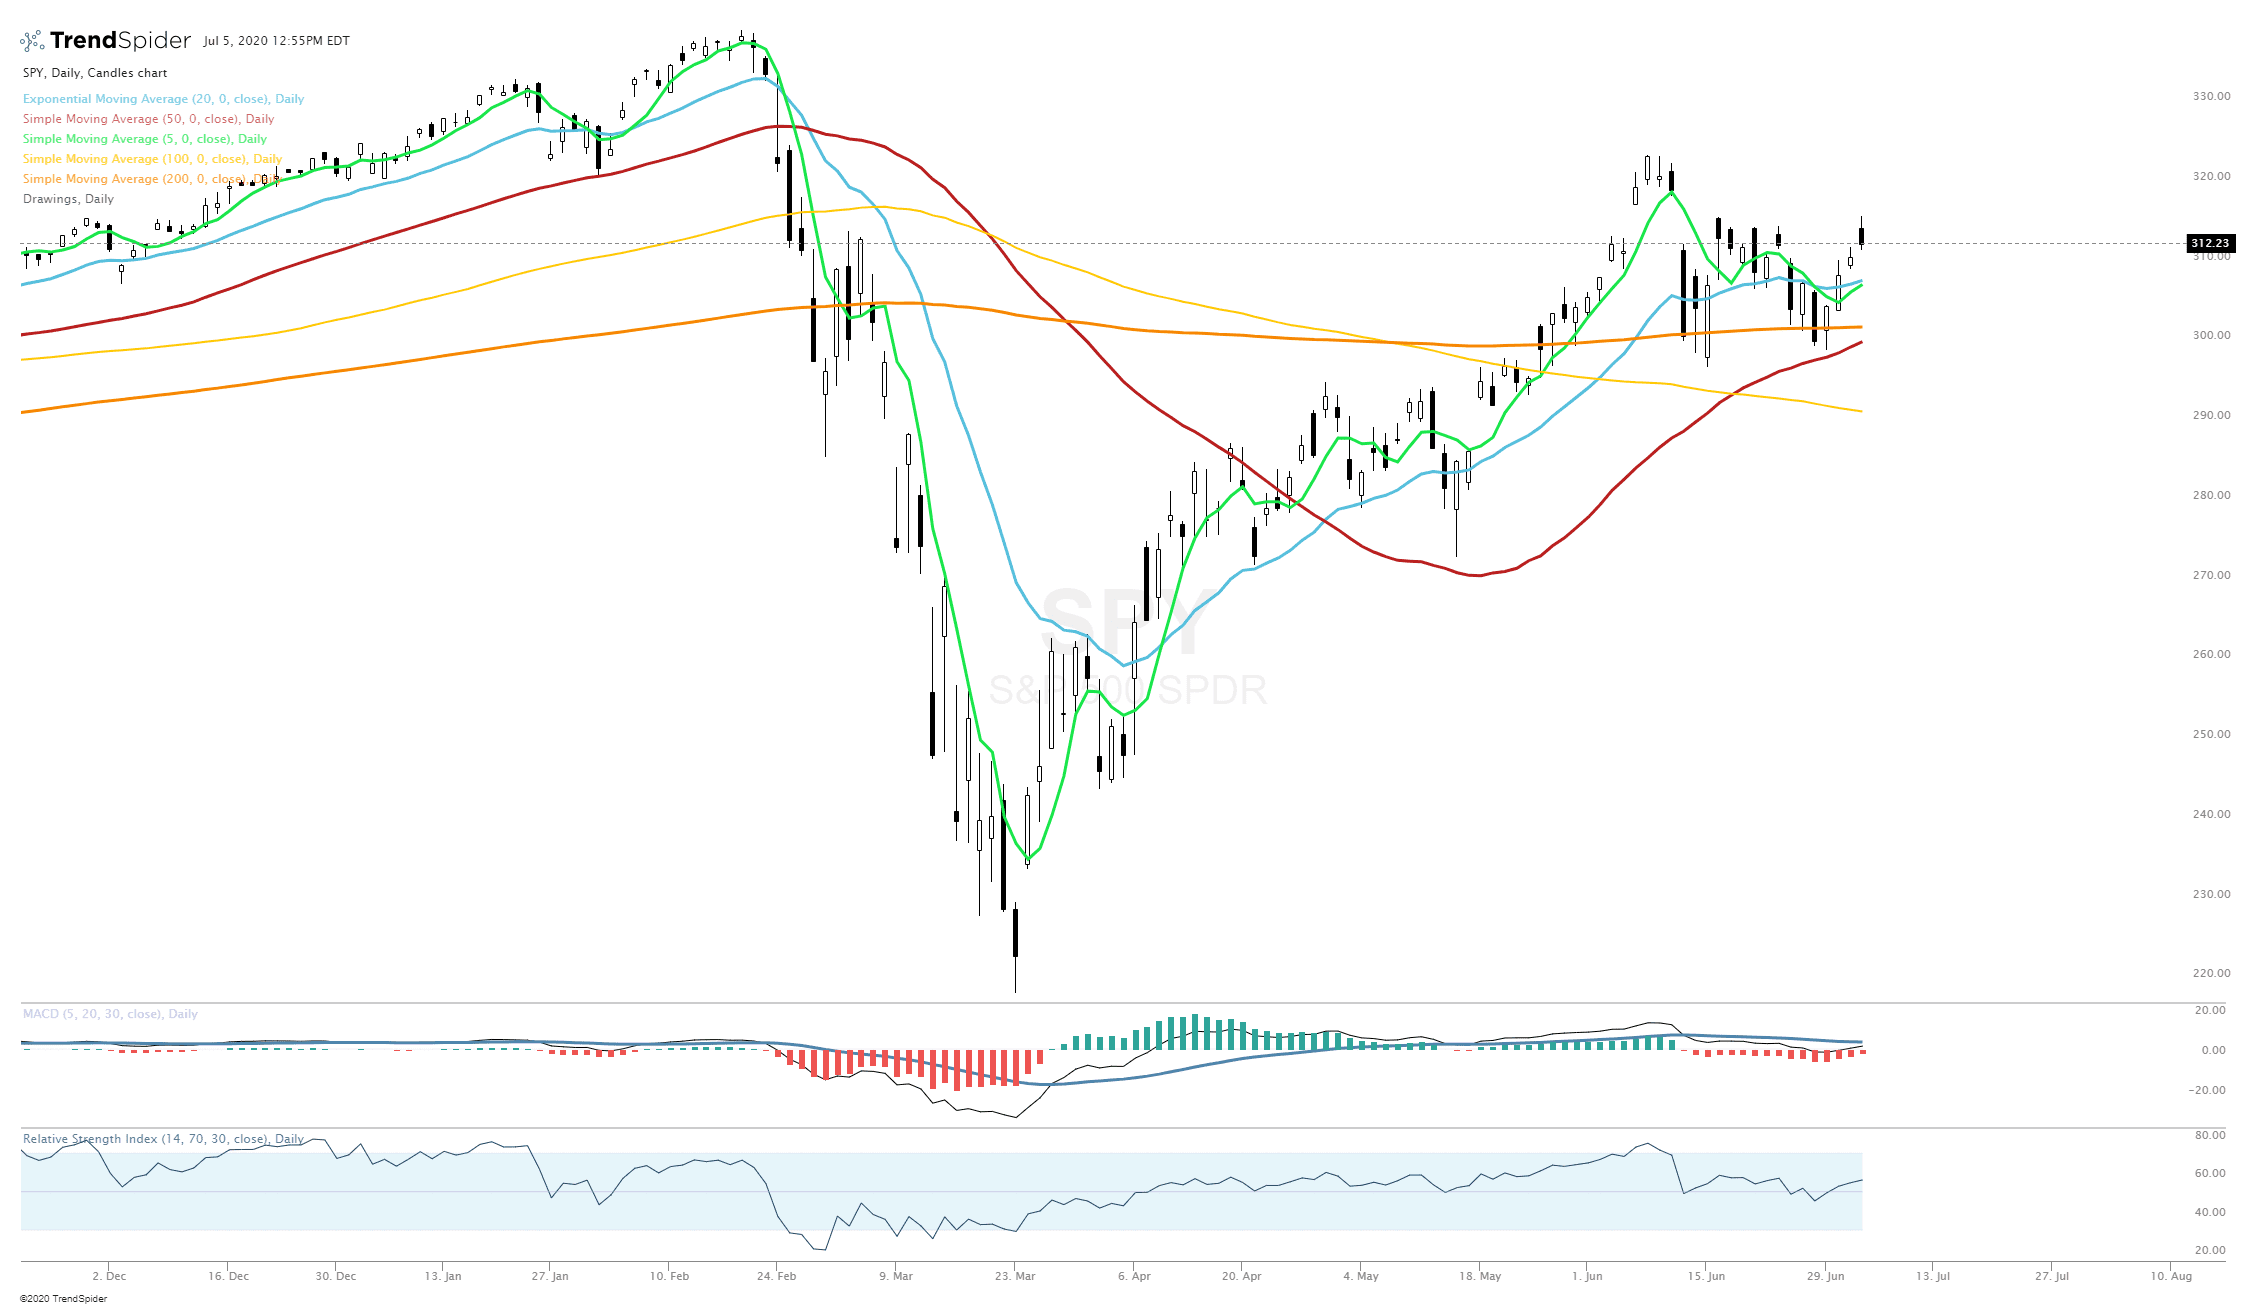Click the '16. Dec' date axis label
The image size is (2256, 1308).
click(229, 1276)
